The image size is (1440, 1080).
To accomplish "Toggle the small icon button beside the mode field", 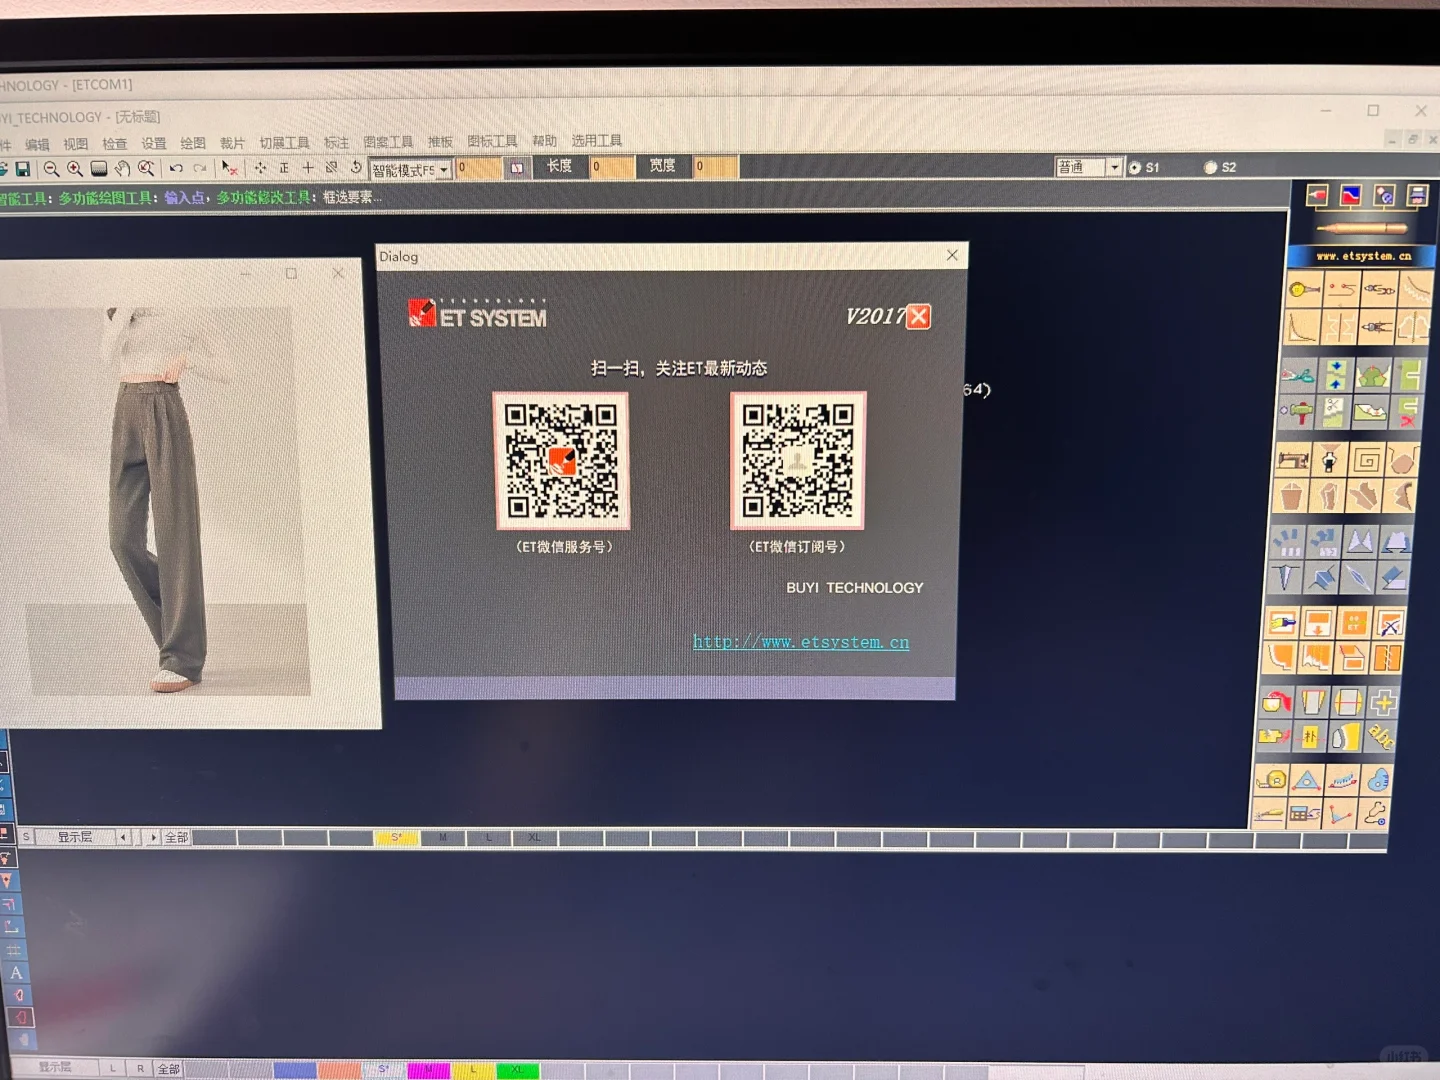I will click(x=517, y=167).
